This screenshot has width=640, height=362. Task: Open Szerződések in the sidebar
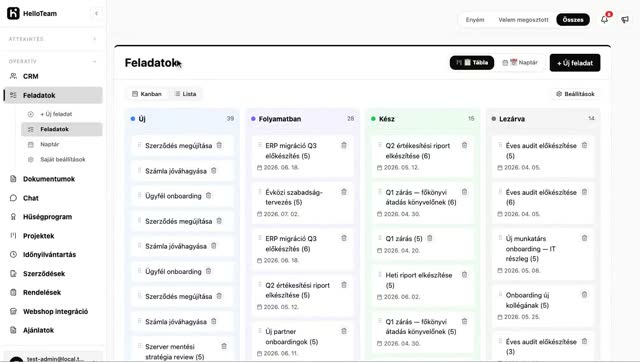tap(53, 273)
